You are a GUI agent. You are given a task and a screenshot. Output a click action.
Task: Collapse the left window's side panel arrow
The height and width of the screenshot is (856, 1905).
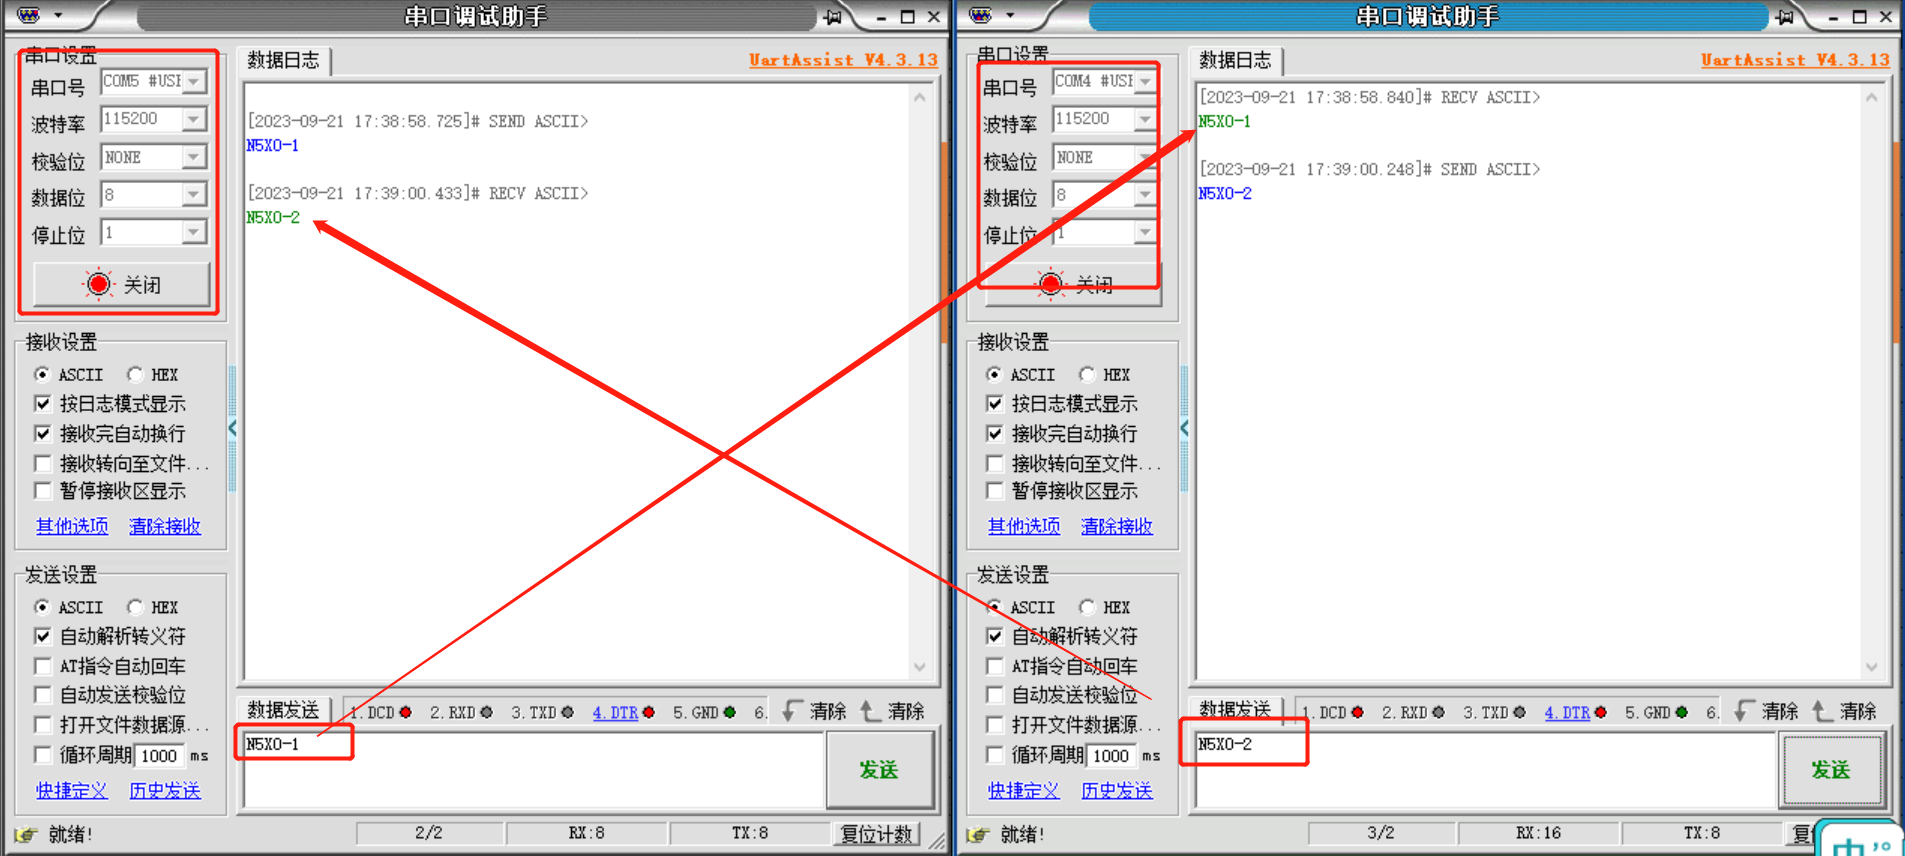pyautogui.click(x=233, y=429)
